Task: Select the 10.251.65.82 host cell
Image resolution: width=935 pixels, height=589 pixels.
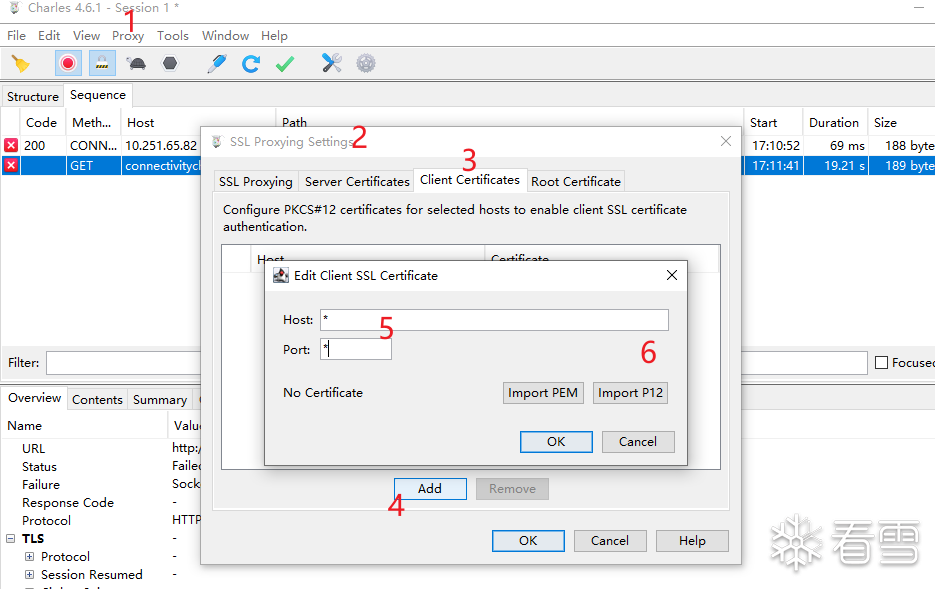Action: pyautogui.click(x=161, y=145)
